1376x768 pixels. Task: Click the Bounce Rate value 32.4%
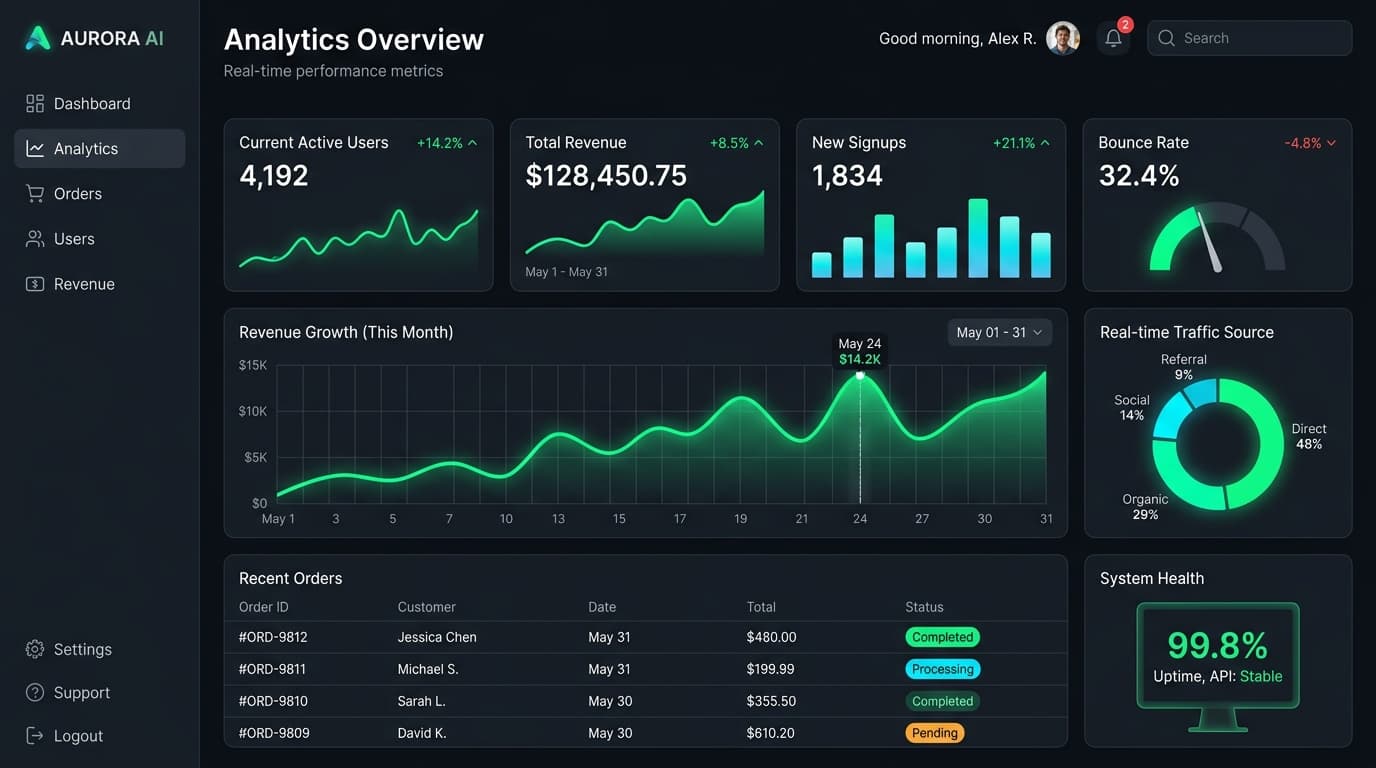click(1139, 176)
